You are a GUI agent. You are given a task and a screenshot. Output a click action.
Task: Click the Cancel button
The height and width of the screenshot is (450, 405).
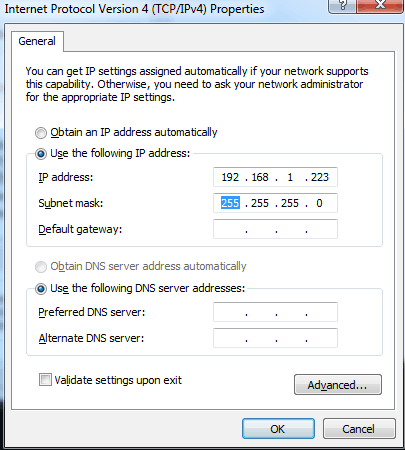pos(359,429)
